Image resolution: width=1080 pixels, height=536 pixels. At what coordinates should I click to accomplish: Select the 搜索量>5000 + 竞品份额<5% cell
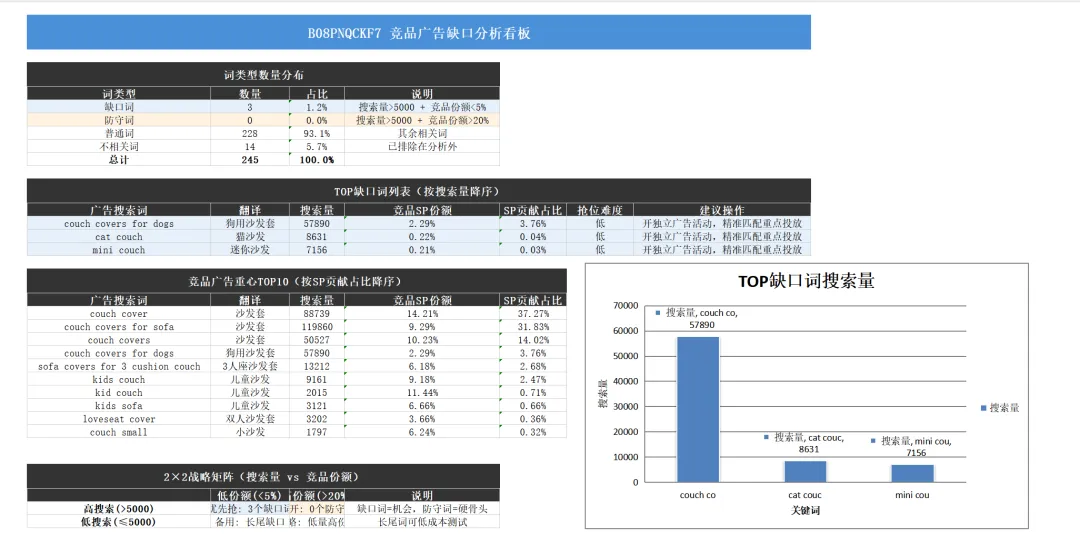click(422, 107)
